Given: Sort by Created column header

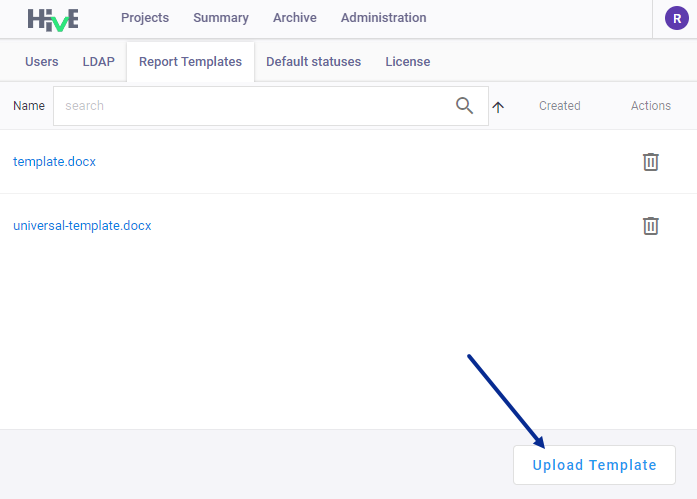Looking at the screenshot, I should point(560,106).
